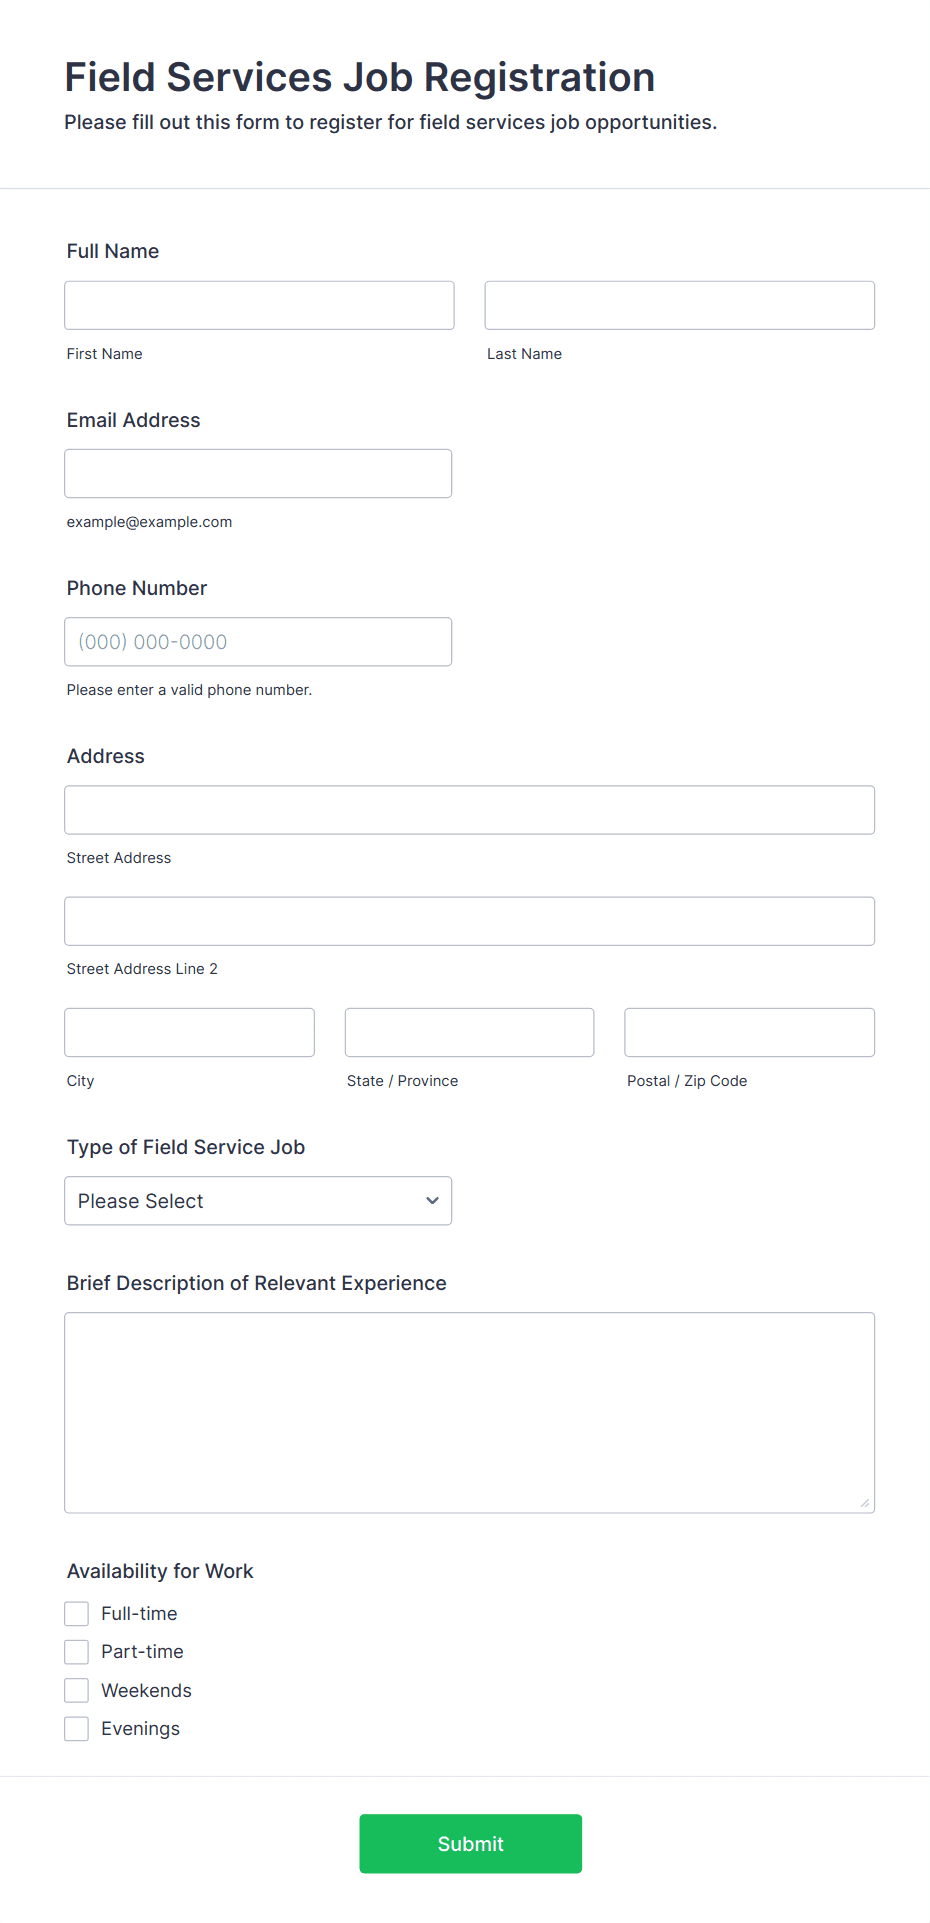Click the dropdown chevron arrow icon

[432, 1200]
